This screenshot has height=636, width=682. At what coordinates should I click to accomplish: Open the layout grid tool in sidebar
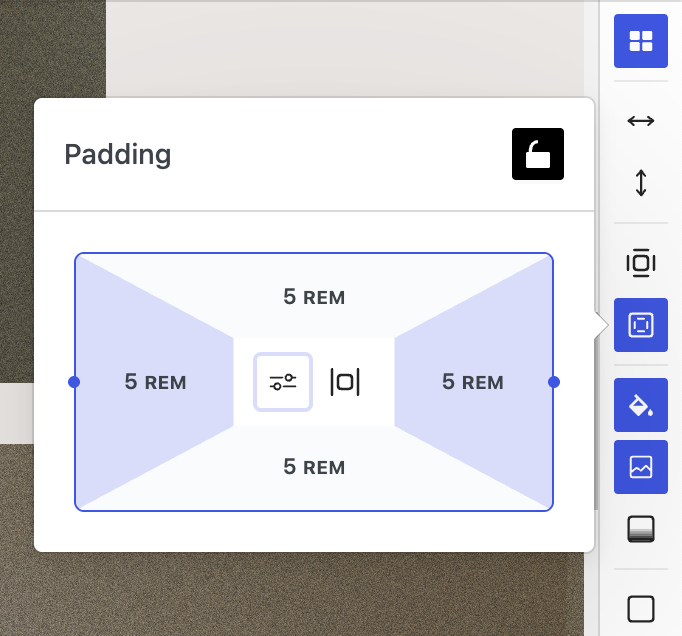tap(641, 41)
